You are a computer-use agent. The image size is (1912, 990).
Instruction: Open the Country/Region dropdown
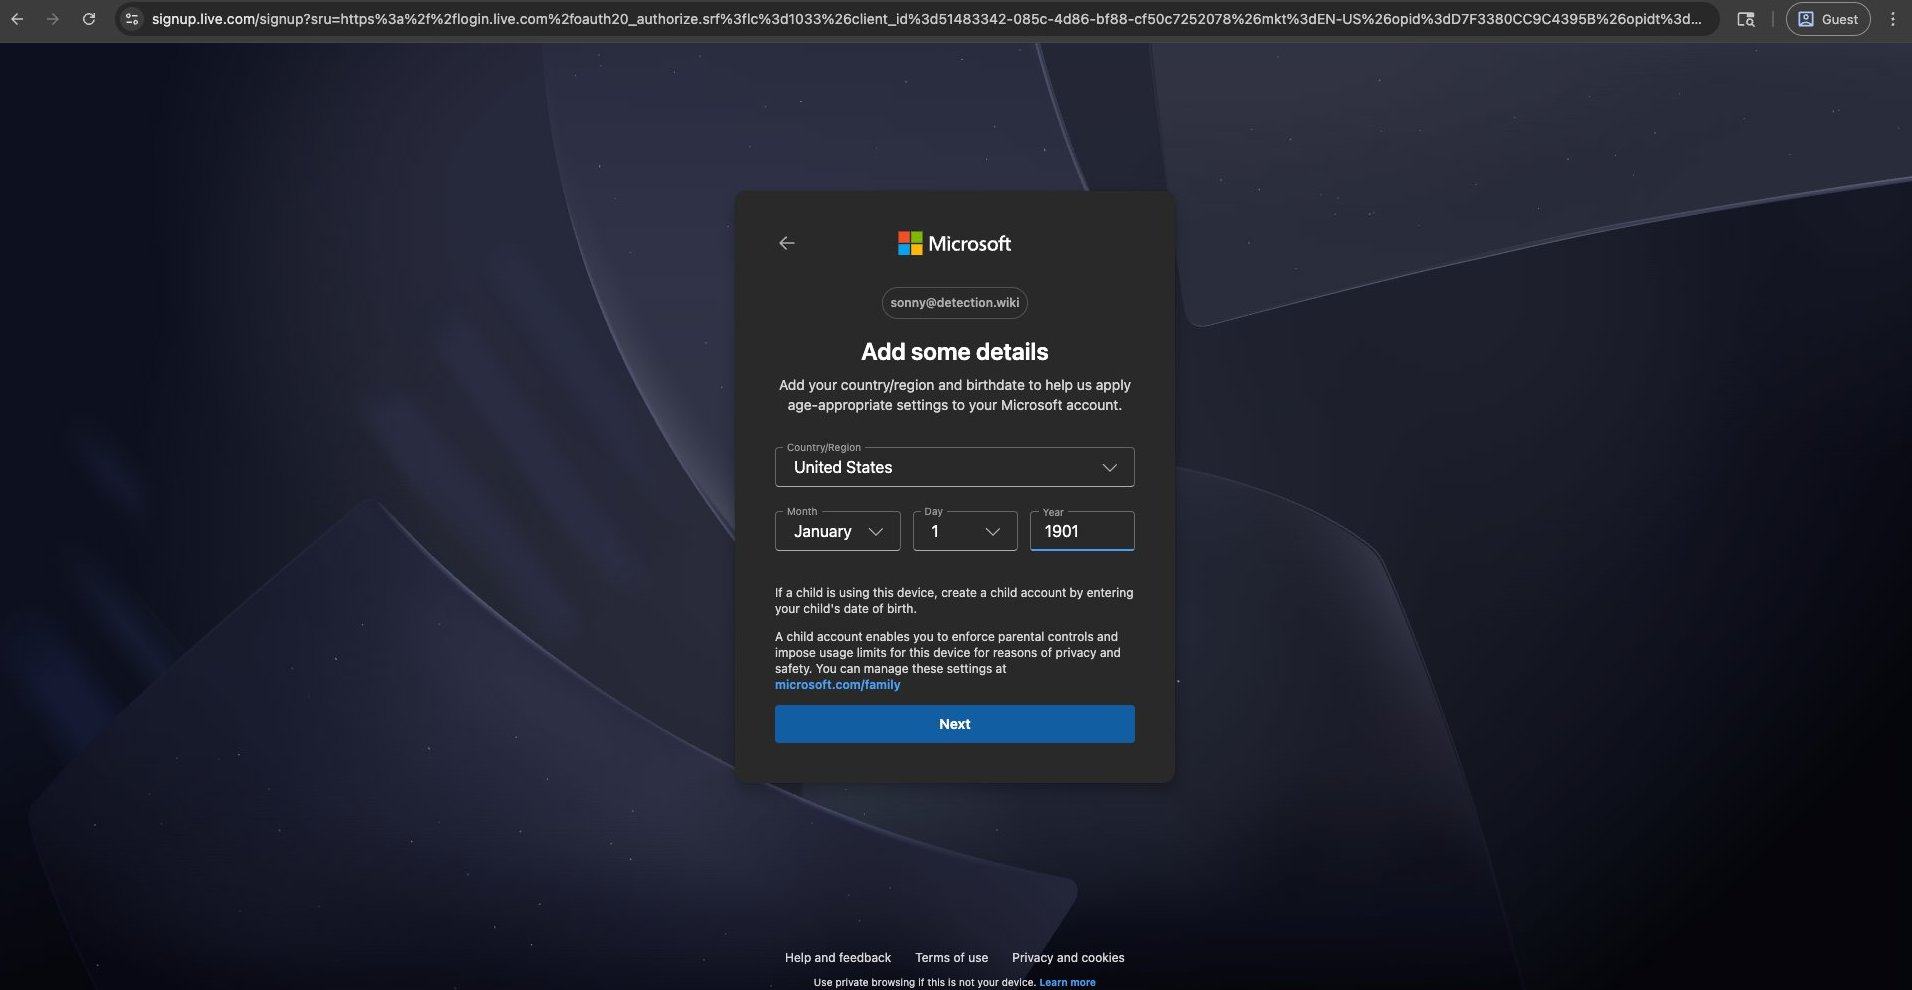[x=955, y=467]
